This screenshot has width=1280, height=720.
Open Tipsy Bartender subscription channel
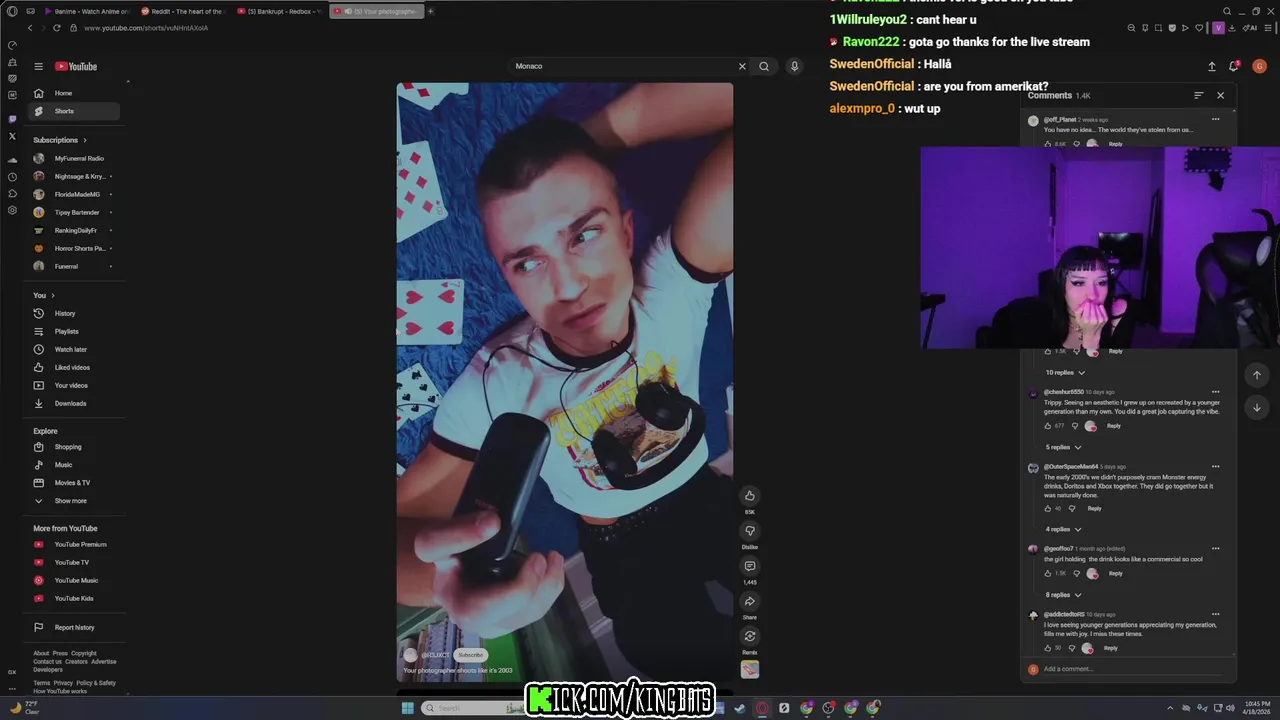(x=75, y=212)
